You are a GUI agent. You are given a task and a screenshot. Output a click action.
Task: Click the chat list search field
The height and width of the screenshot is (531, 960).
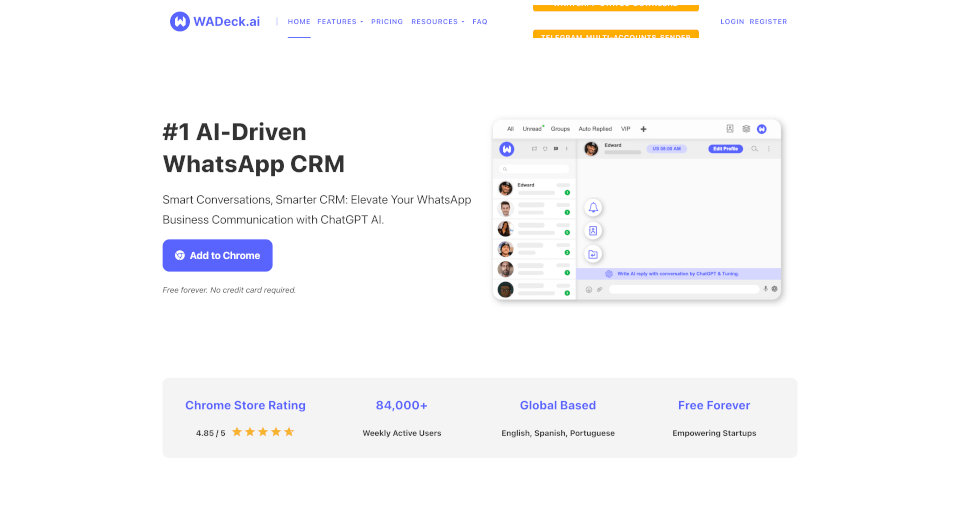tap(534, 169)
